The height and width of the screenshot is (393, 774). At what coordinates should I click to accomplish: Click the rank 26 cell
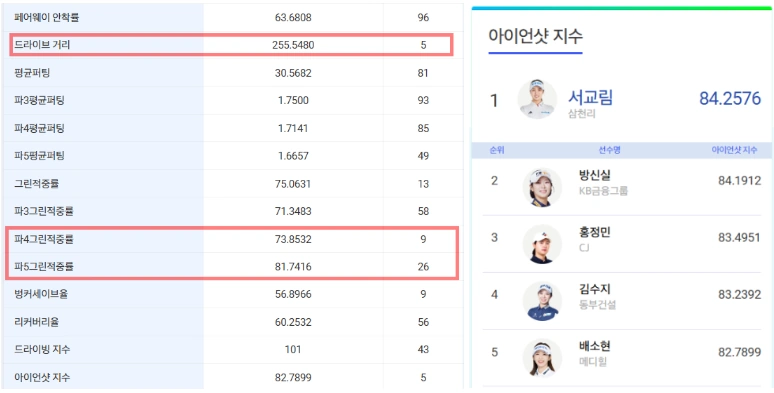(423, 267)
